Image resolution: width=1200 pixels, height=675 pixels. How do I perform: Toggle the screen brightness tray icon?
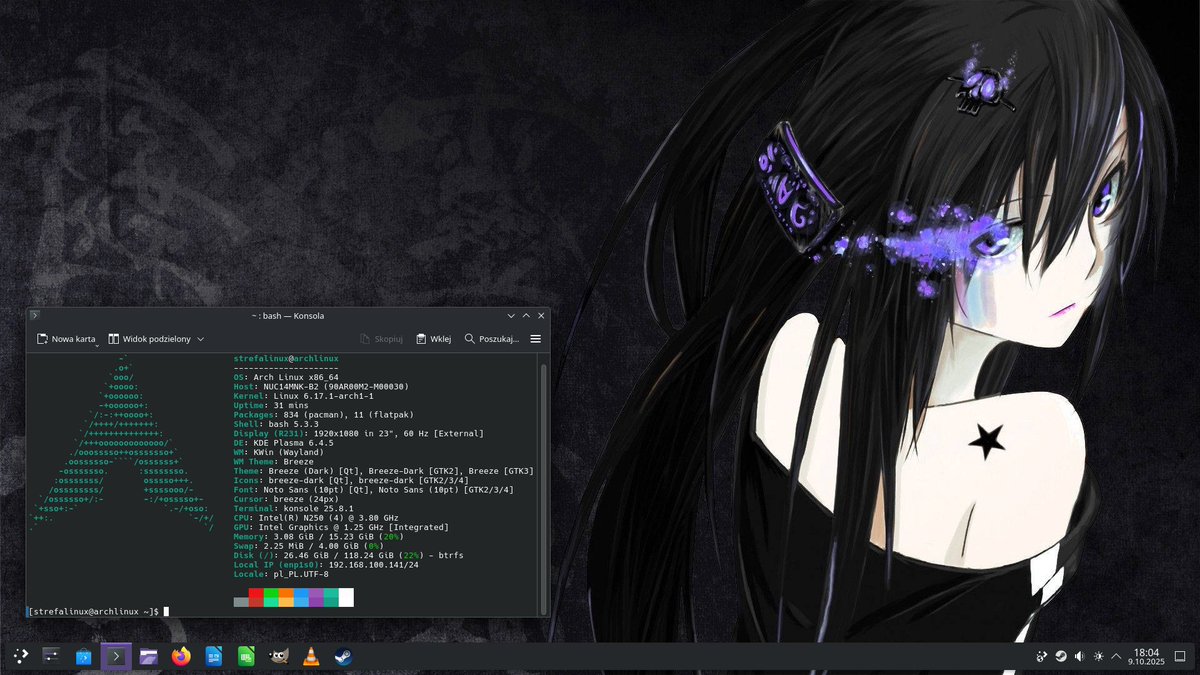click(1099, 656)
